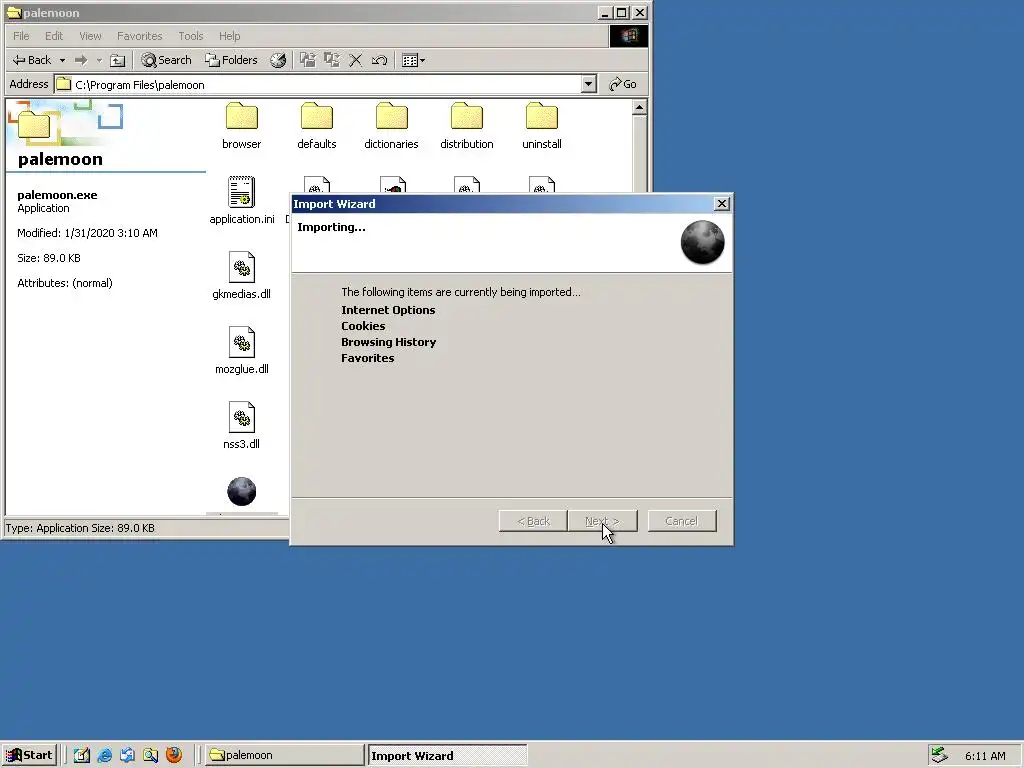Open the Edit menu
This screenshot has height=768, width=1024.
(54, 36)
